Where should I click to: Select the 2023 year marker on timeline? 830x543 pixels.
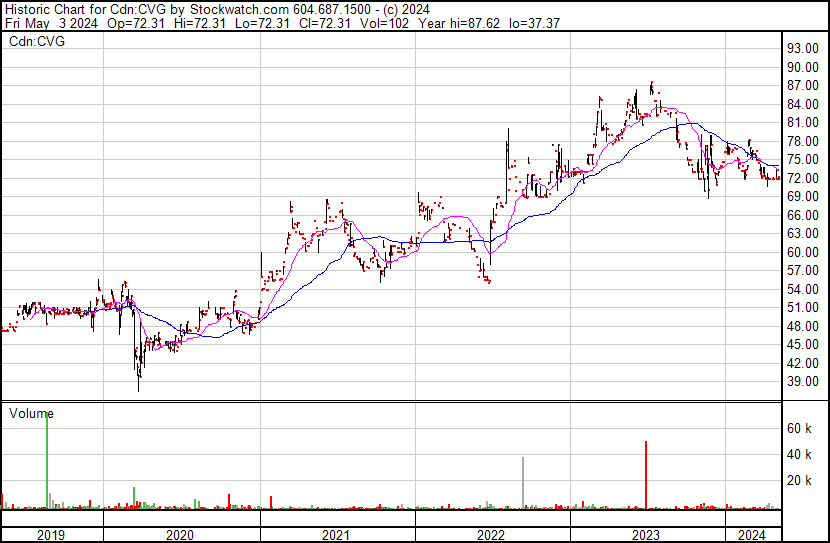tap(646, 535)
